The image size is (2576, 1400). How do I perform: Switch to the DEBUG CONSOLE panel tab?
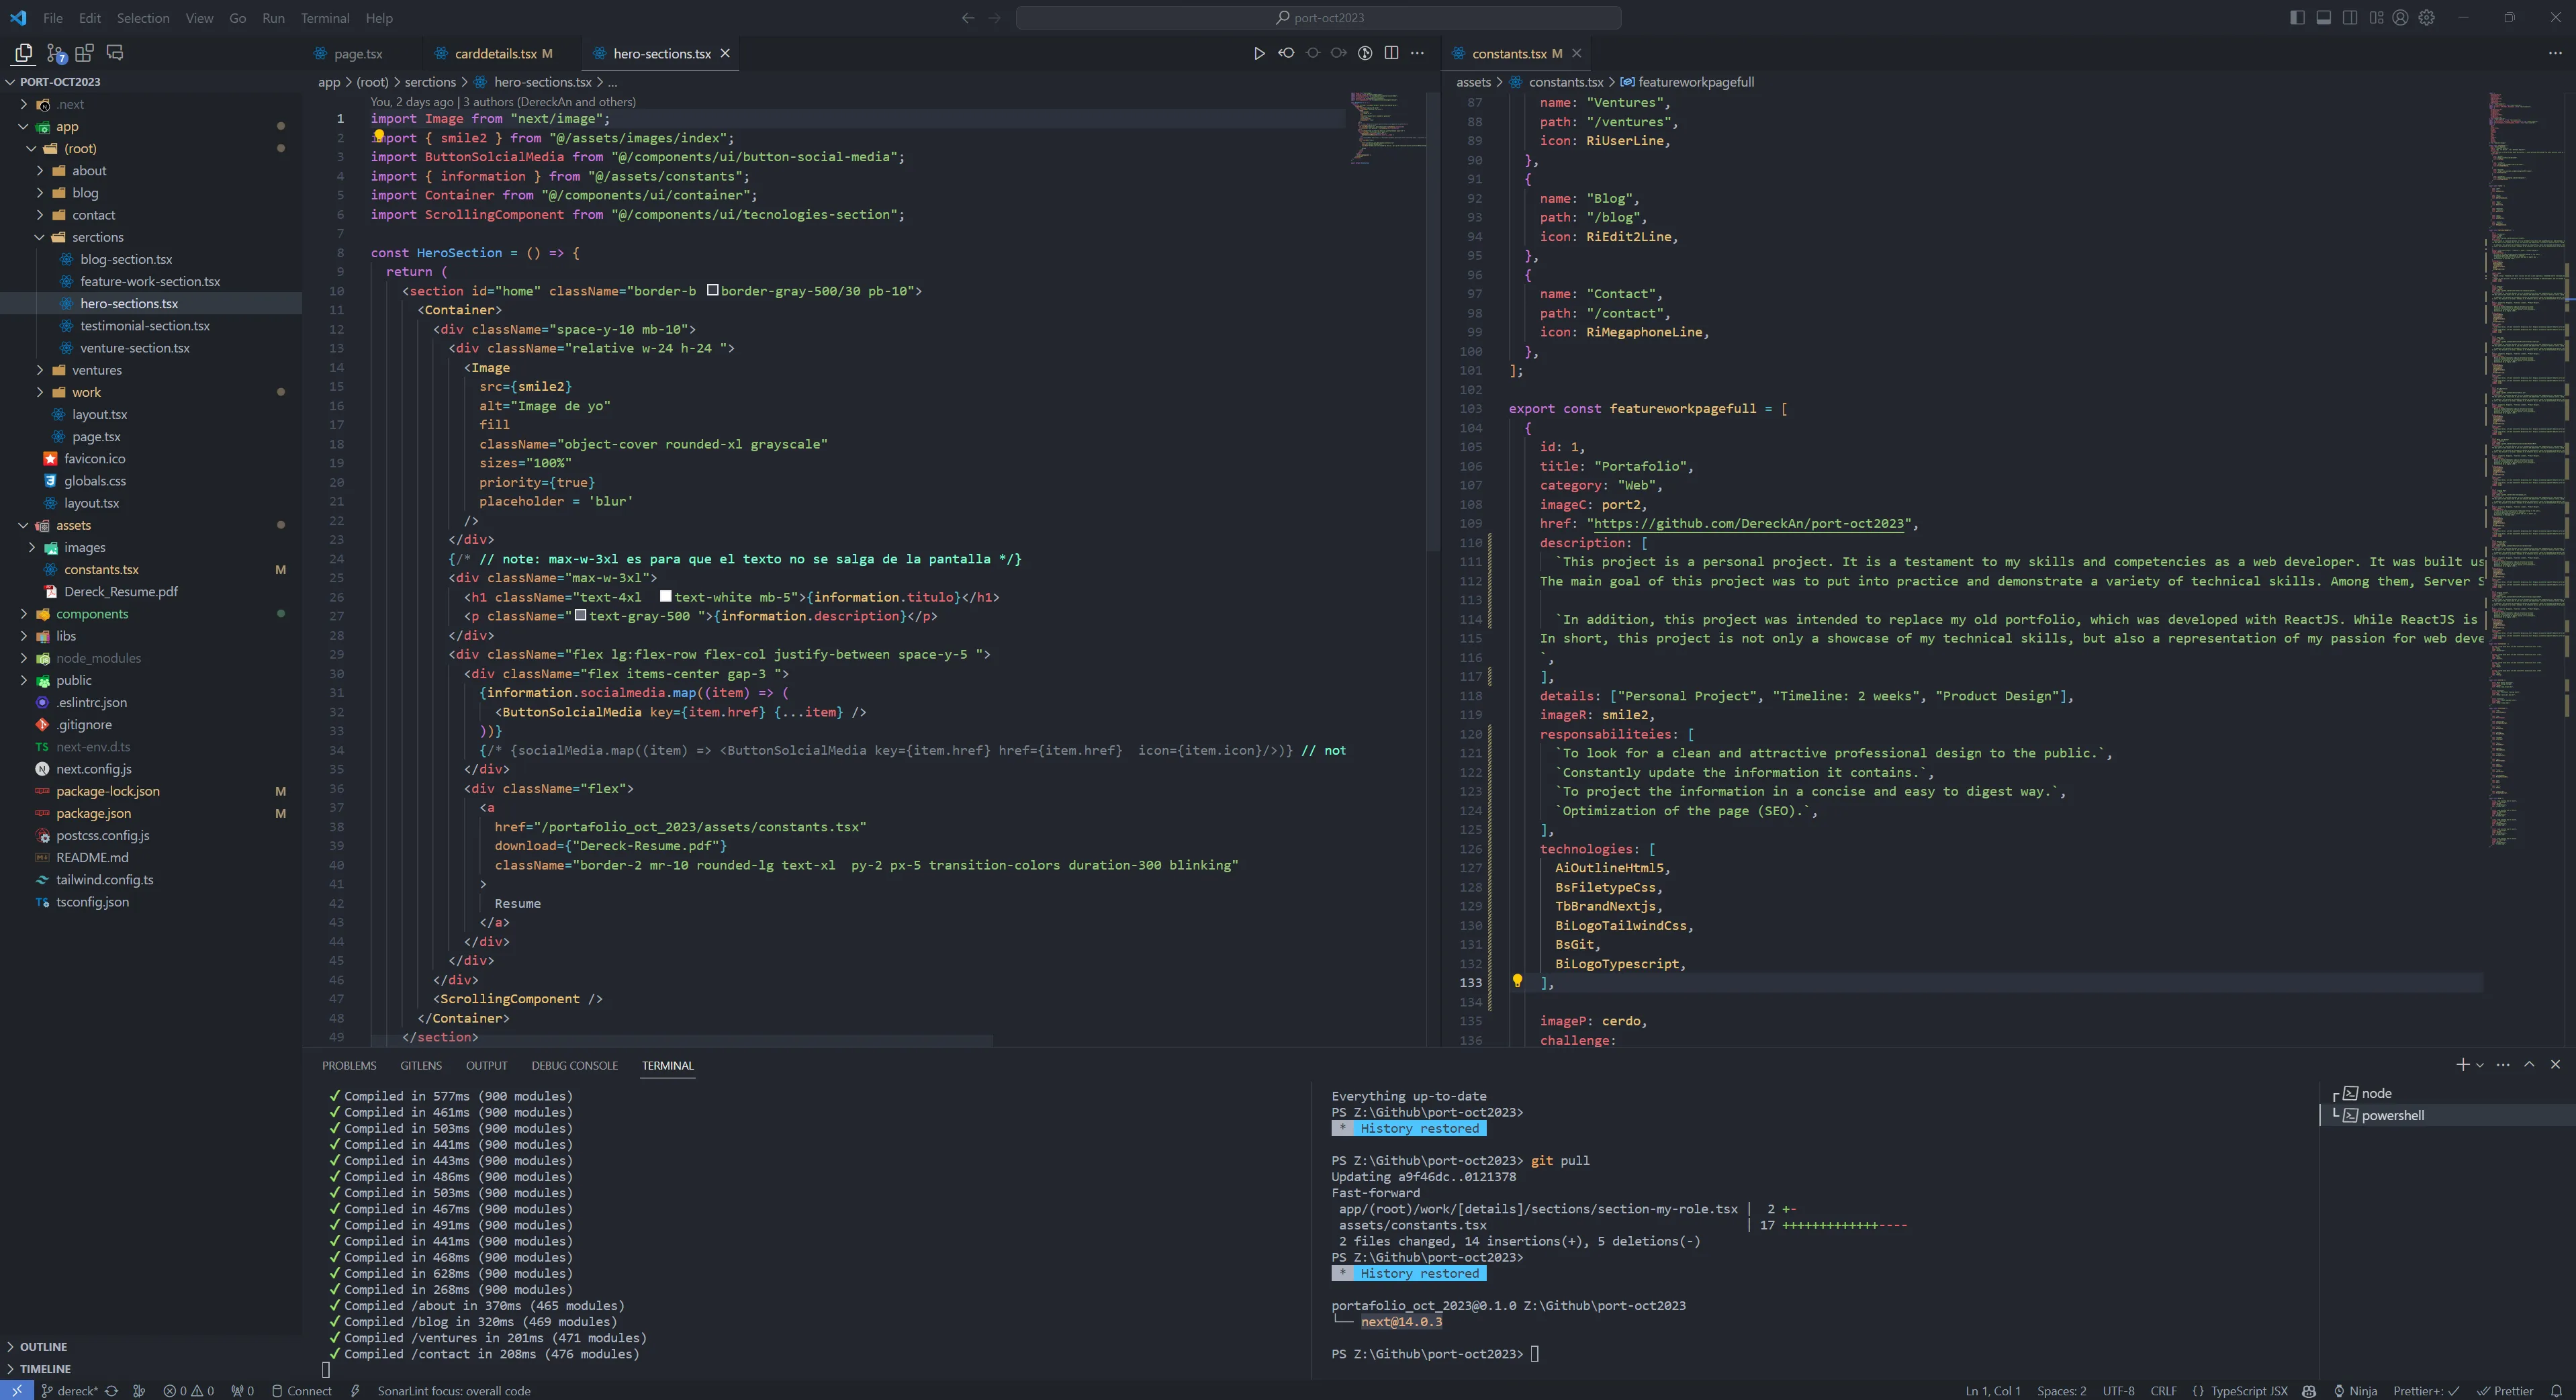[574, 1066]
